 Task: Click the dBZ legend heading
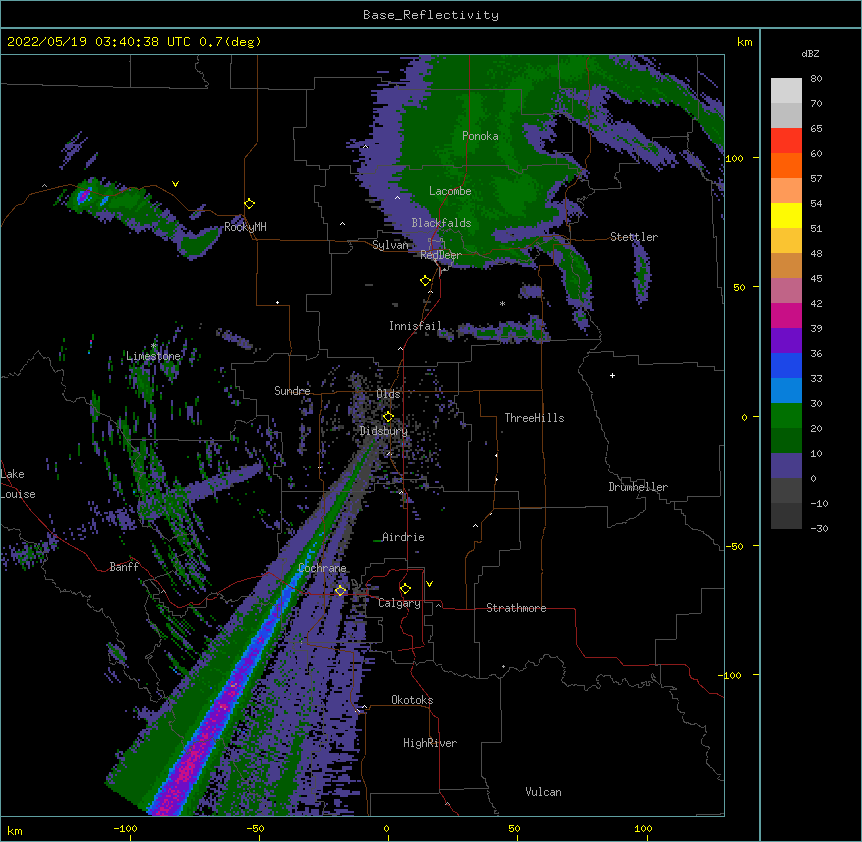[810, 53]
